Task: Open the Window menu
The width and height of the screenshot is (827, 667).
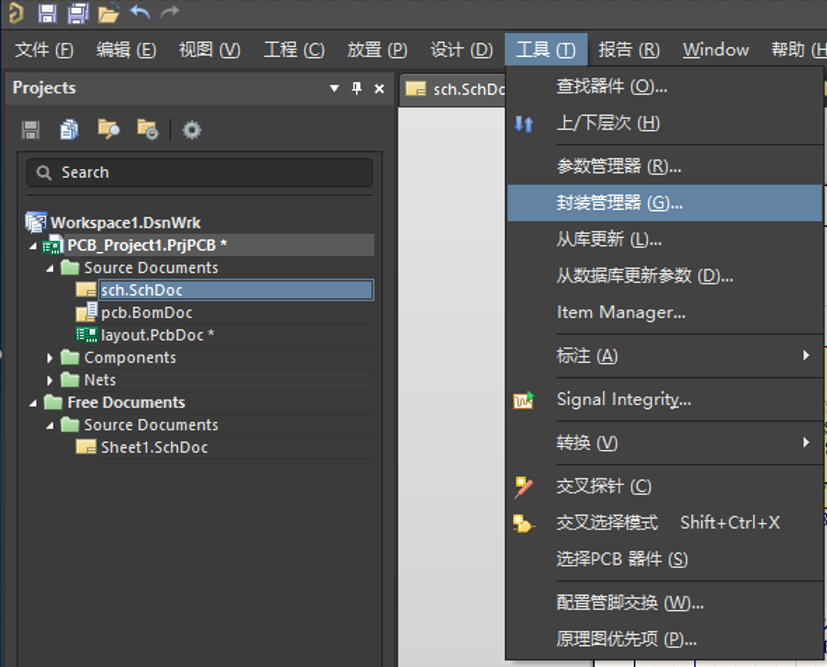Action: tap(716, 50)
